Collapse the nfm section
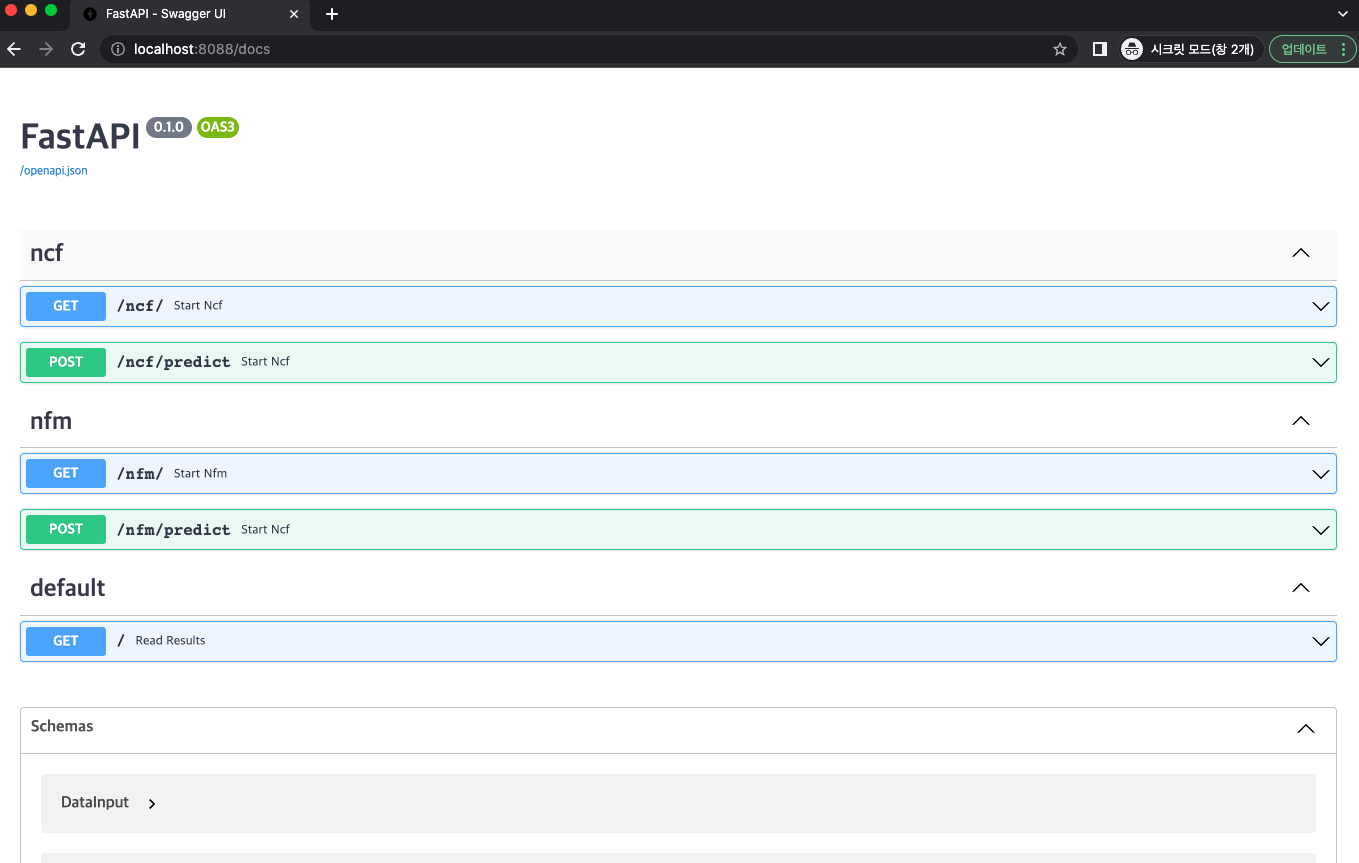This screenshot has height=863, width=1359. 1300,421
